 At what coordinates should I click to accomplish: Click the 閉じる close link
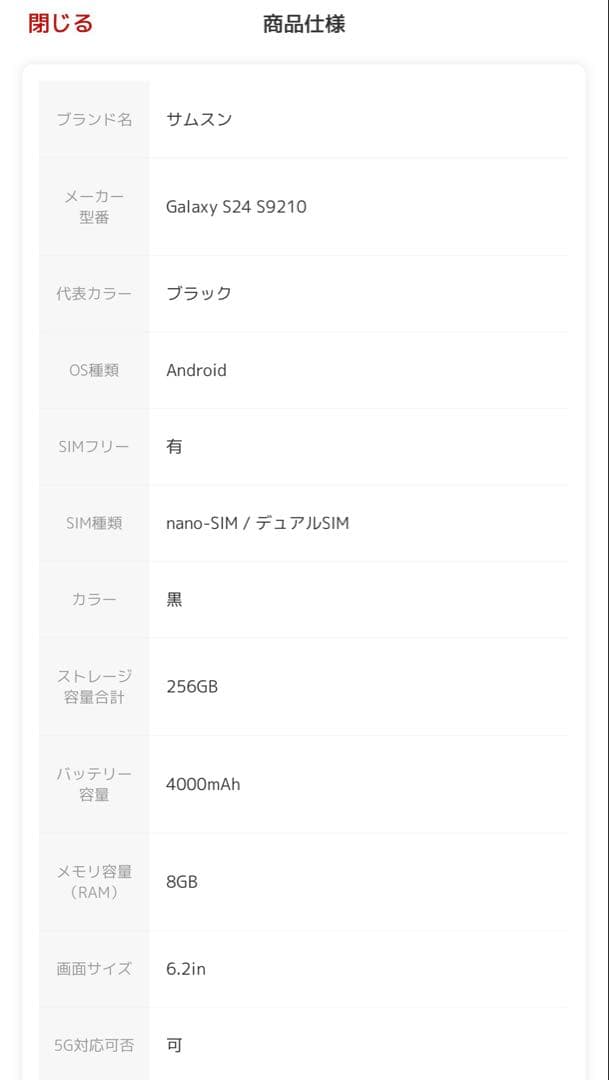[x=58, y=22]
